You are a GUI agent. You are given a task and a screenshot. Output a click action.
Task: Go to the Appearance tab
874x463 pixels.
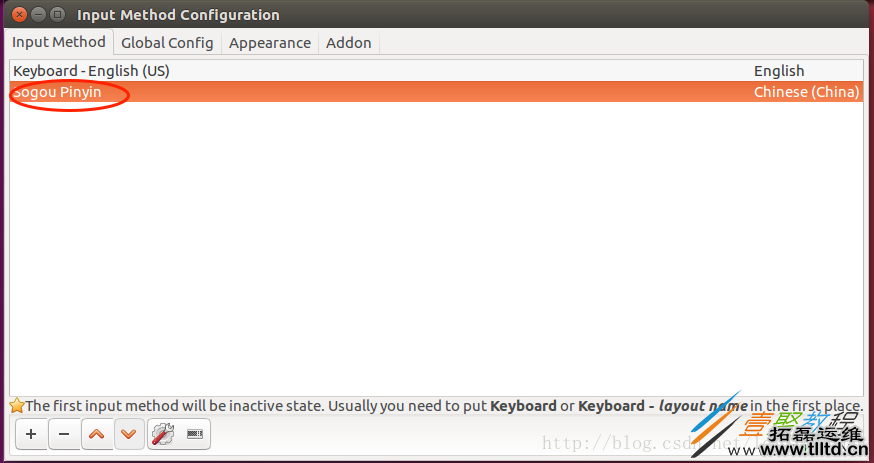[270, 43]
